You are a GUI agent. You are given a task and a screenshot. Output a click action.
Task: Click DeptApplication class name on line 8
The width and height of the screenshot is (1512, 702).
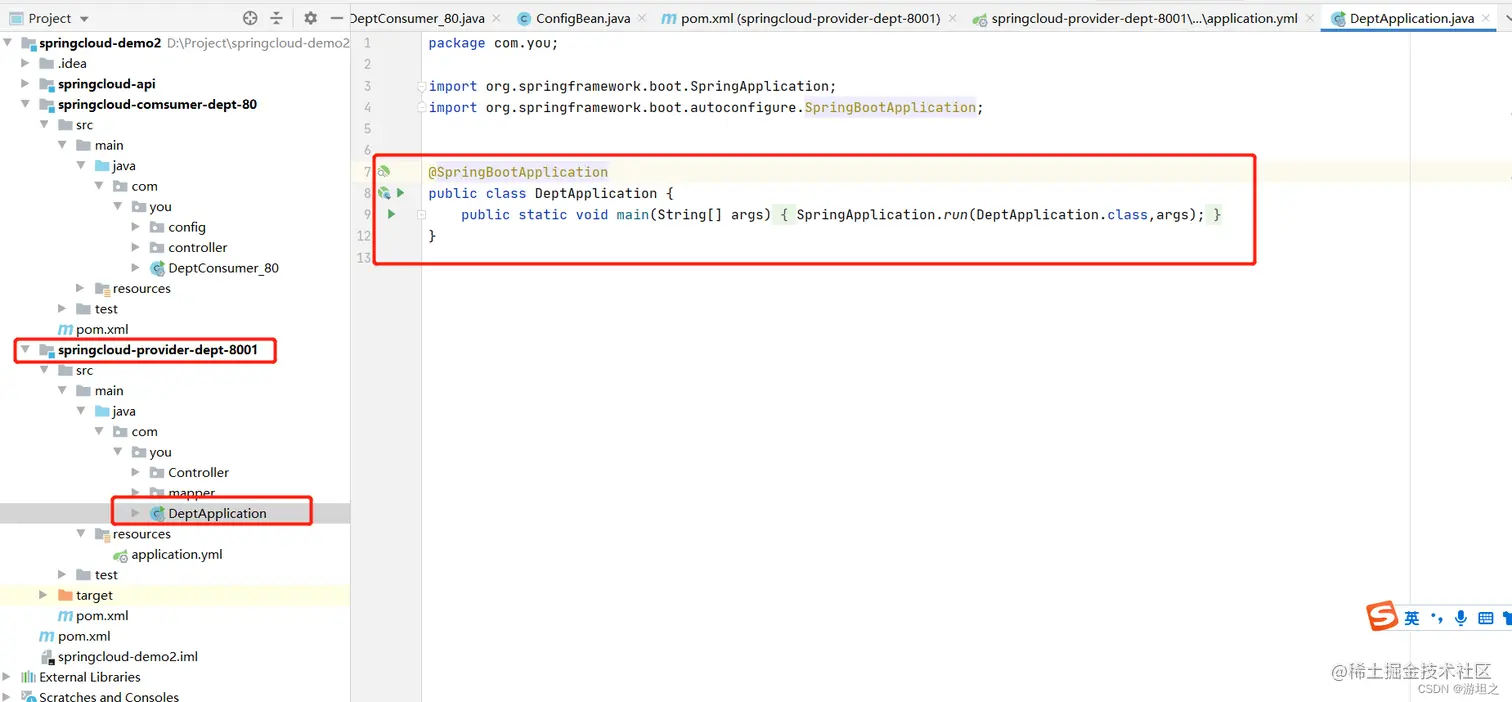pyautogui.click(x=596, y=193)
